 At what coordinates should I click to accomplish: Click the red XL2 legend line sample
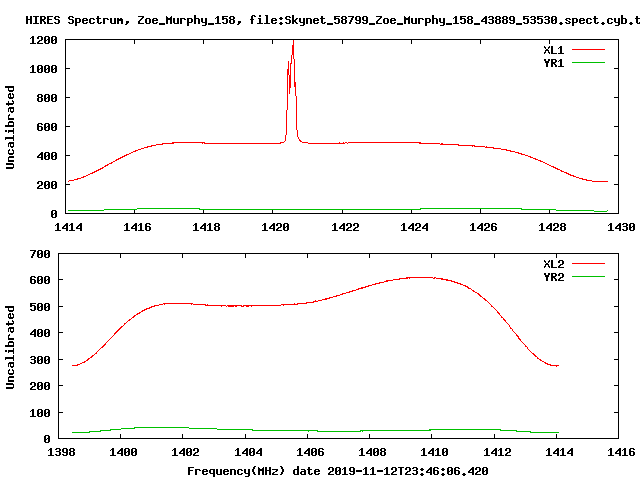[x=588, y=264]
